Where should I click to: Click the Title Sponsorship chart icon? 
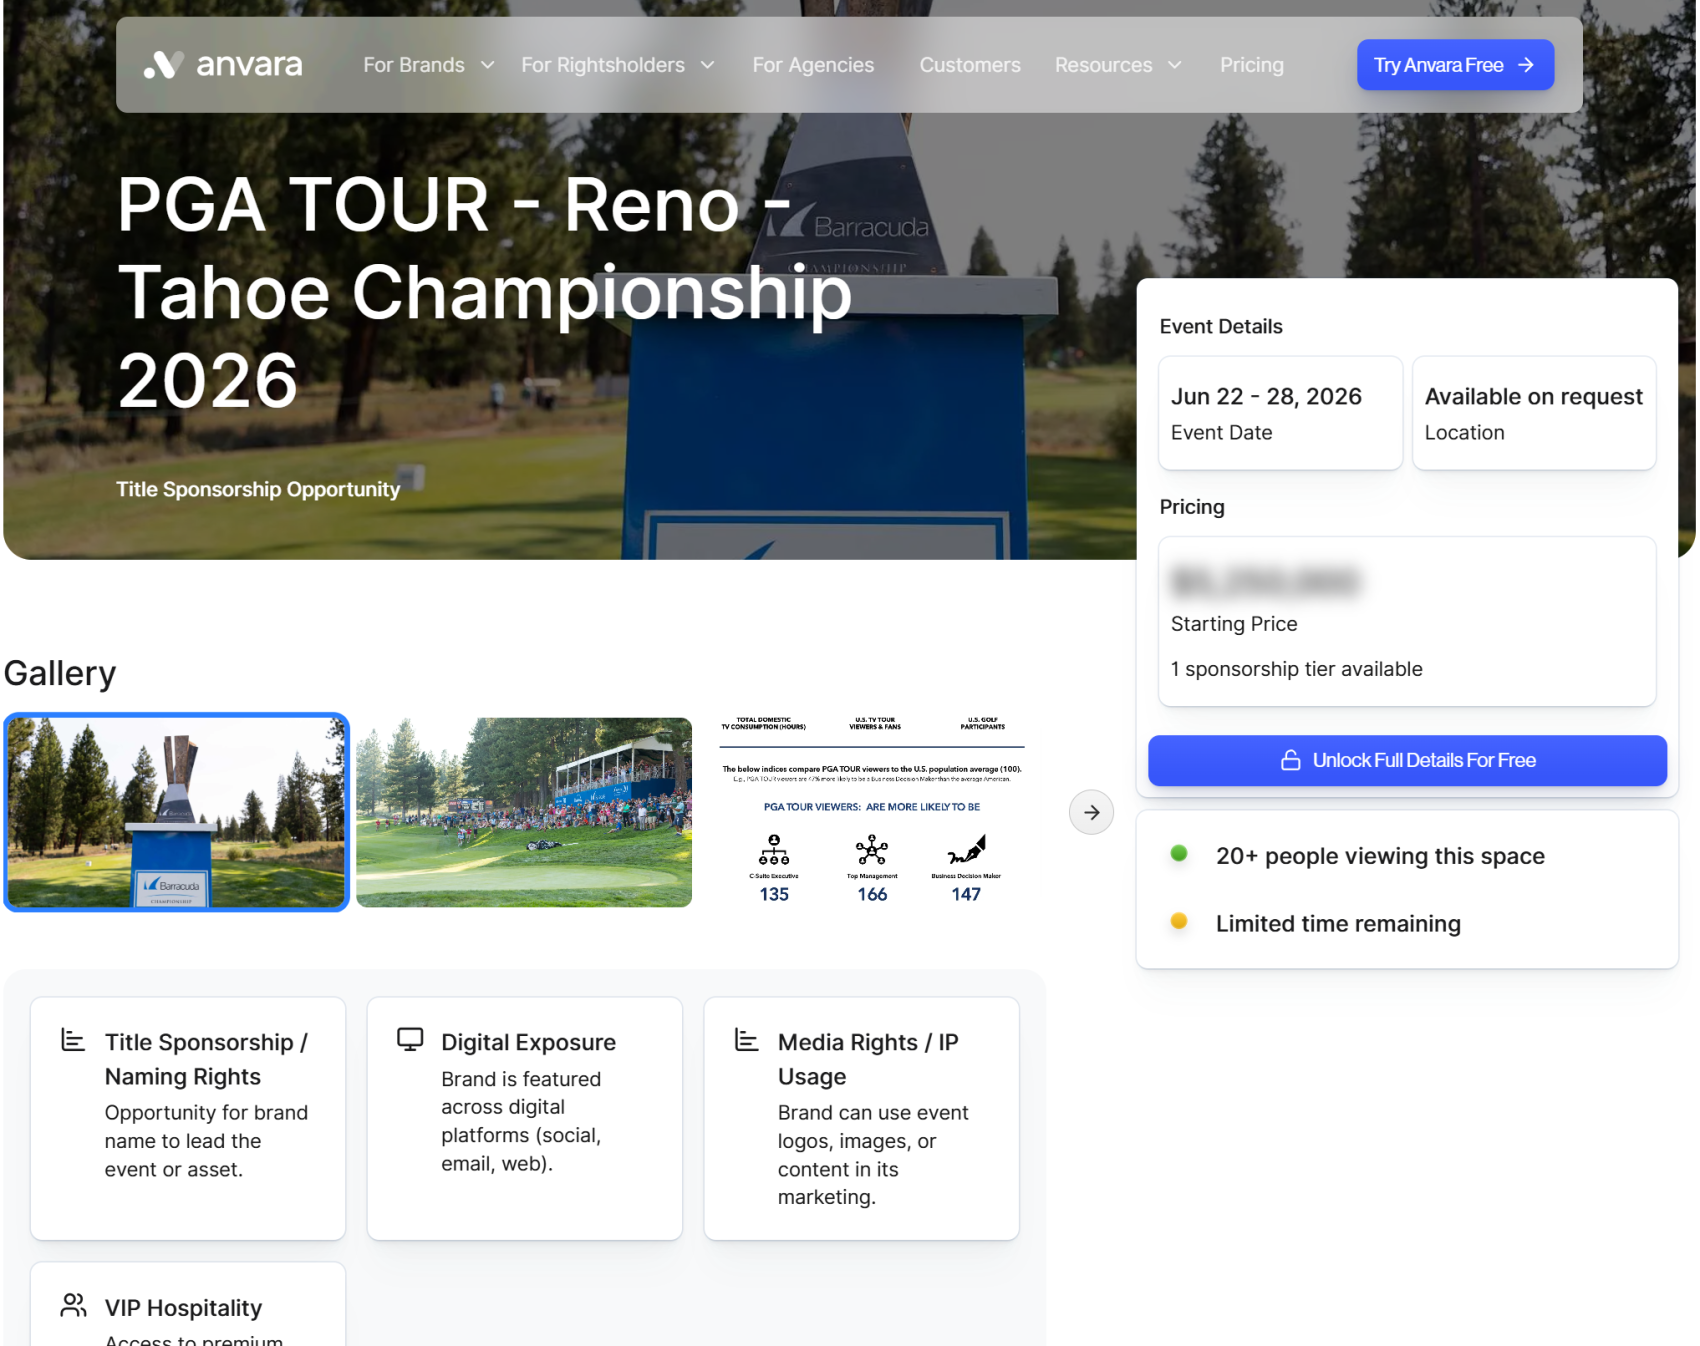tap(73, 1040)
